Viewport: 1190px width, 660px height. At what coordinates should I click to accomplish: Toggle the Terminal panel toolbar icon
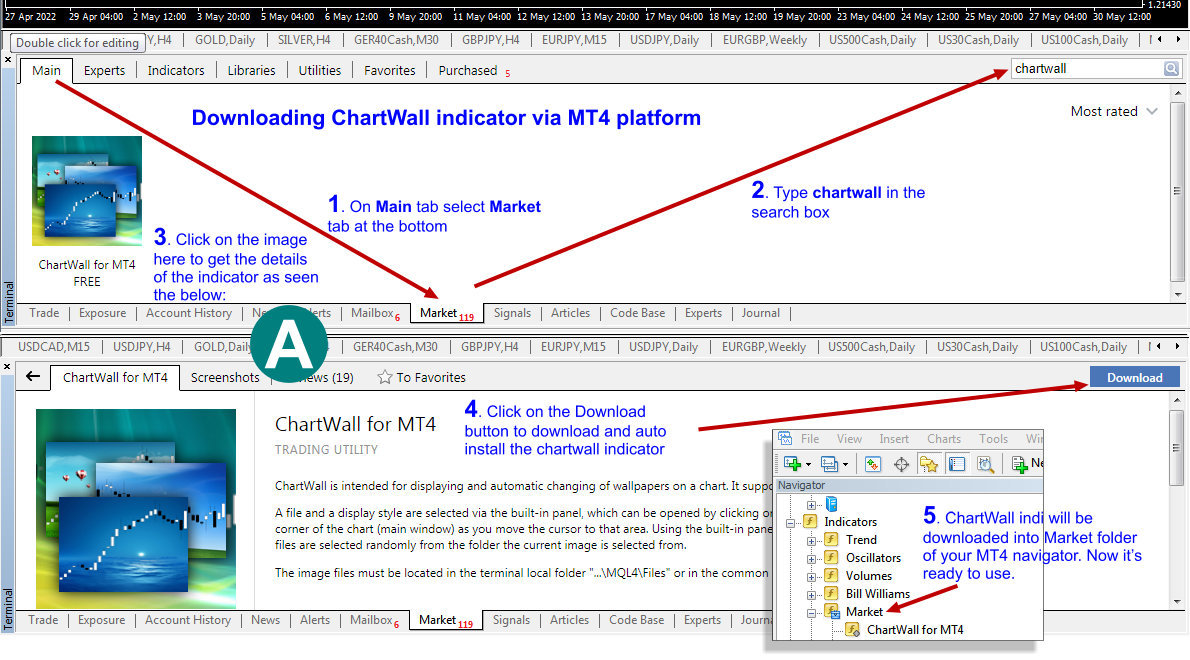957,464
